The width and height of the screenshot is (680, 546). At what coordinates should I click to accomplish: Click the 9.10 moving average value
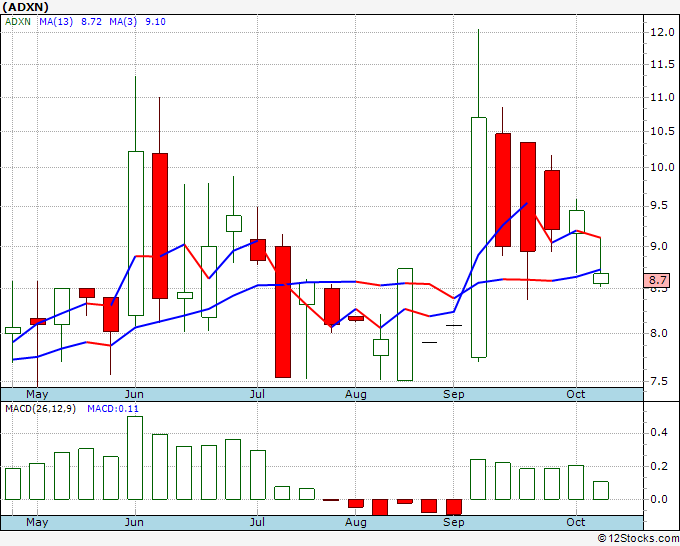155,22
